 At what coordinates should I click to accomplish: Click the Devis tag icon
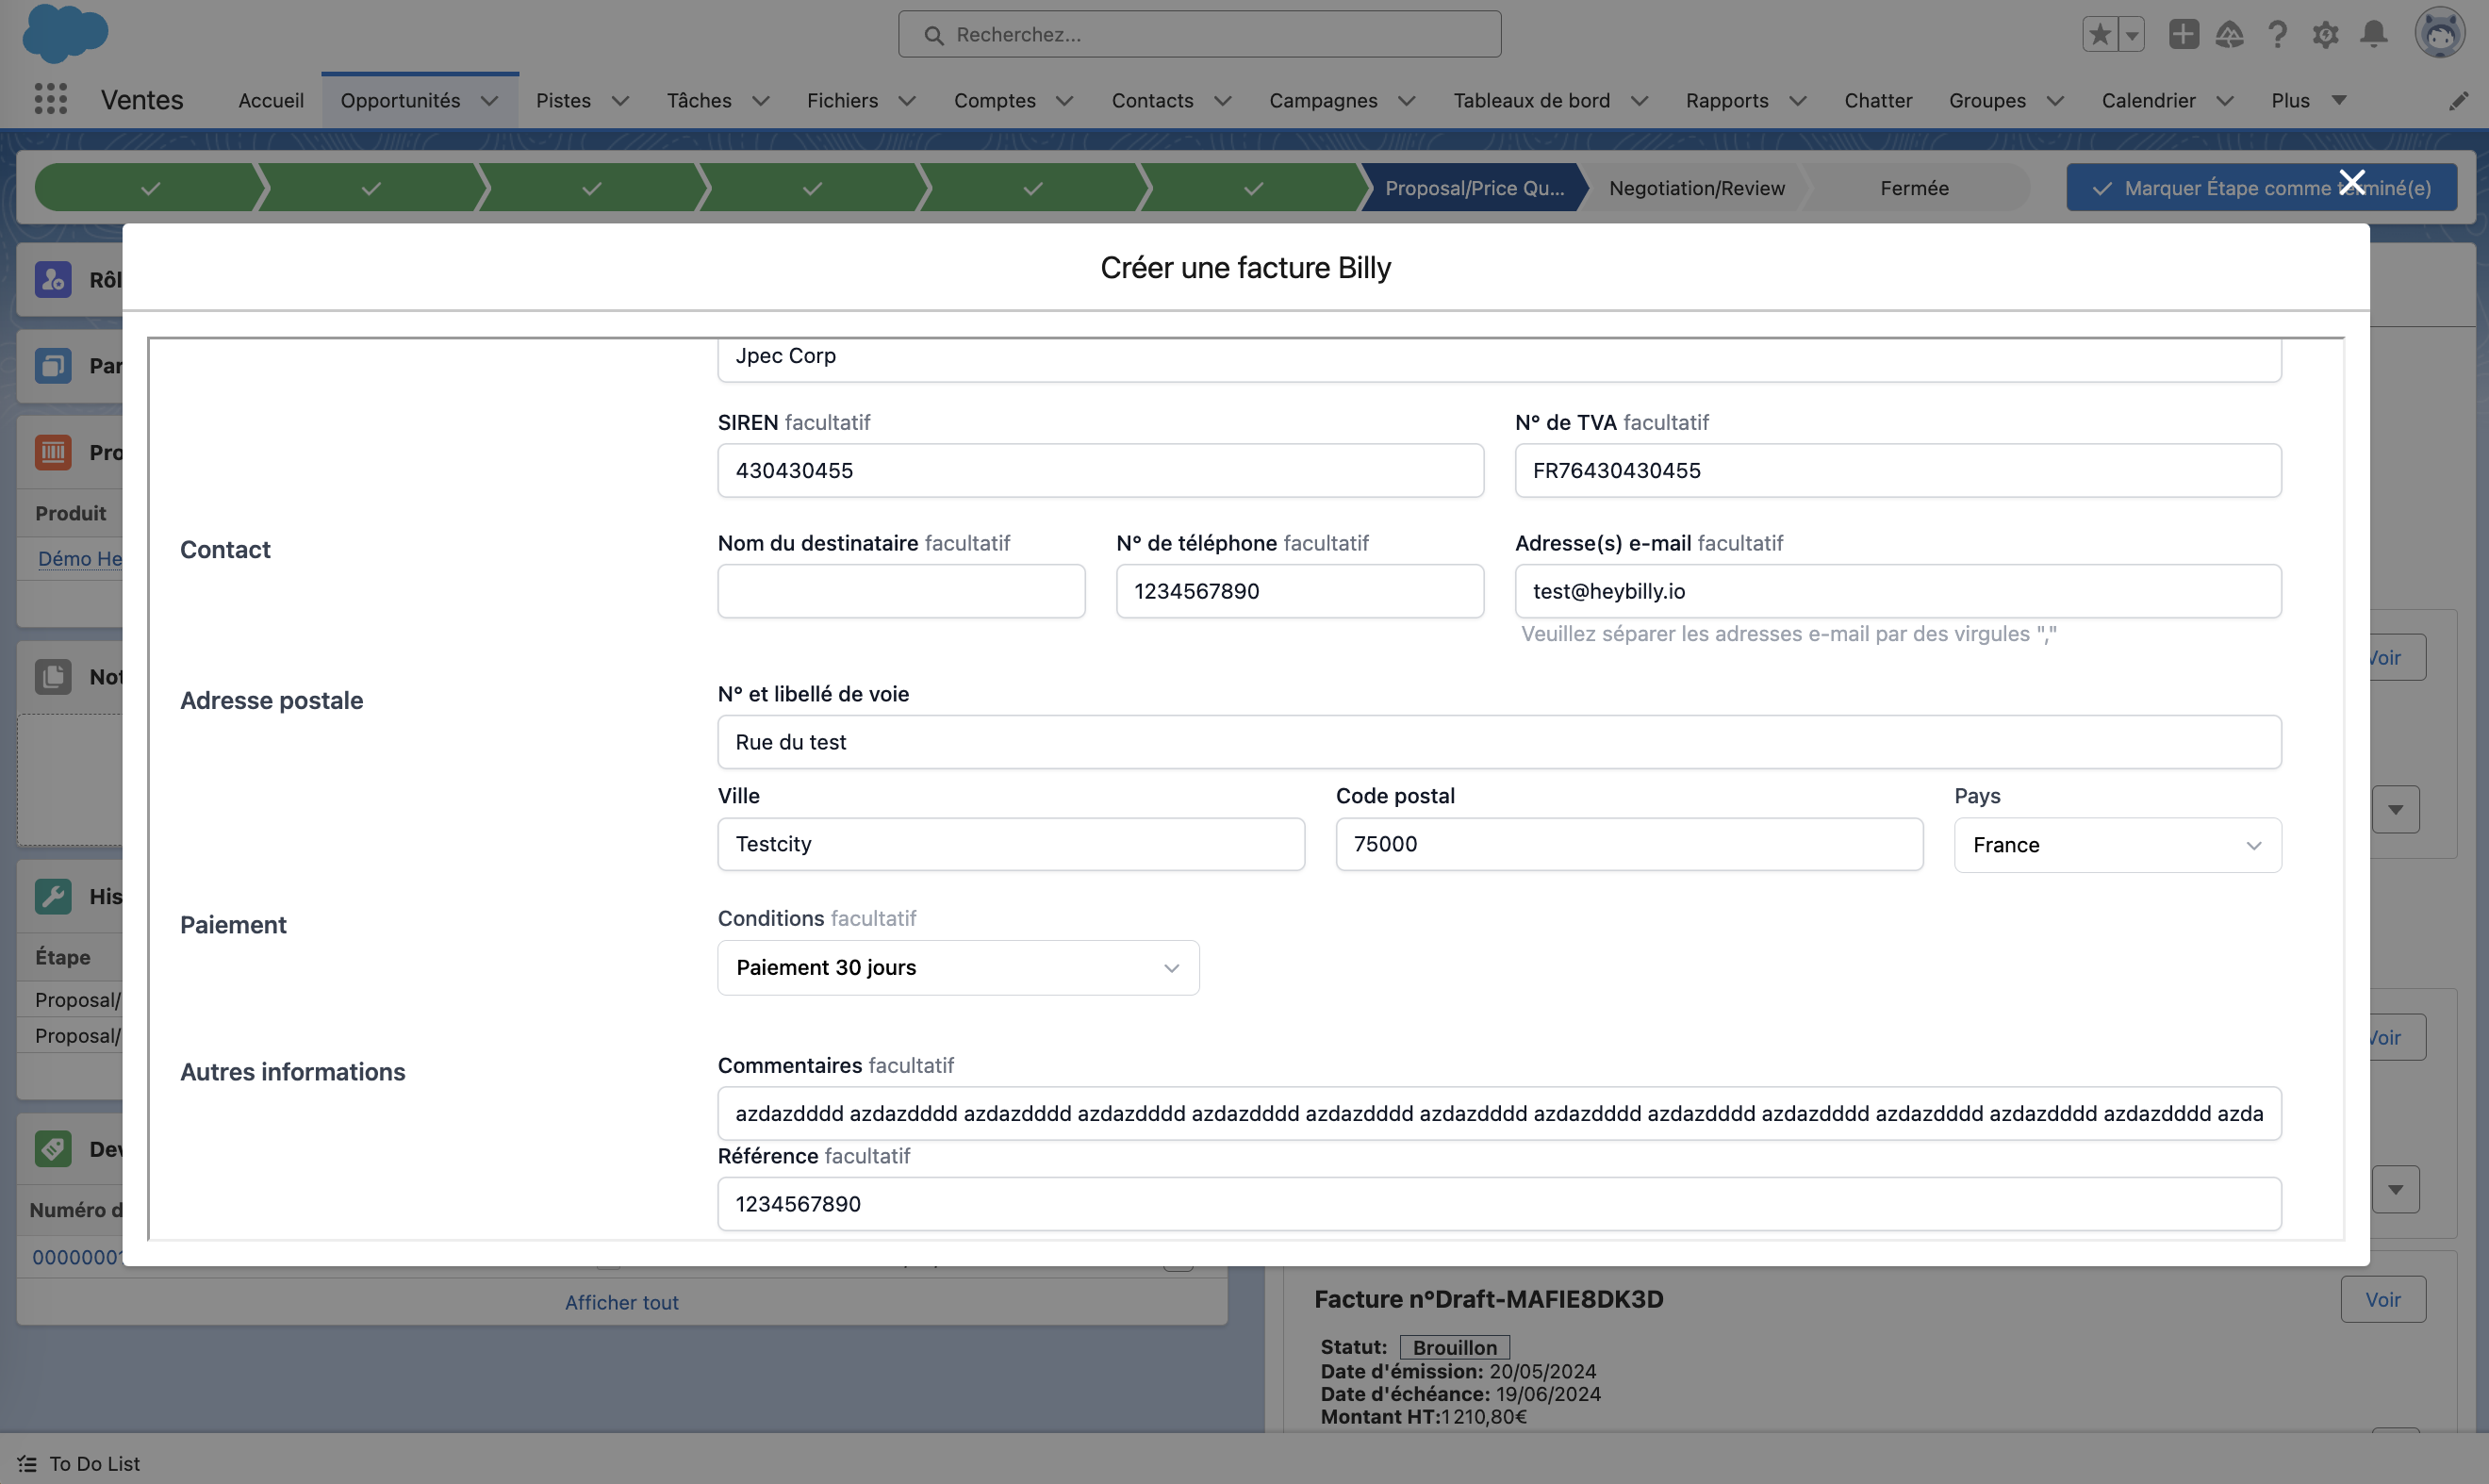coord(53,1148)
